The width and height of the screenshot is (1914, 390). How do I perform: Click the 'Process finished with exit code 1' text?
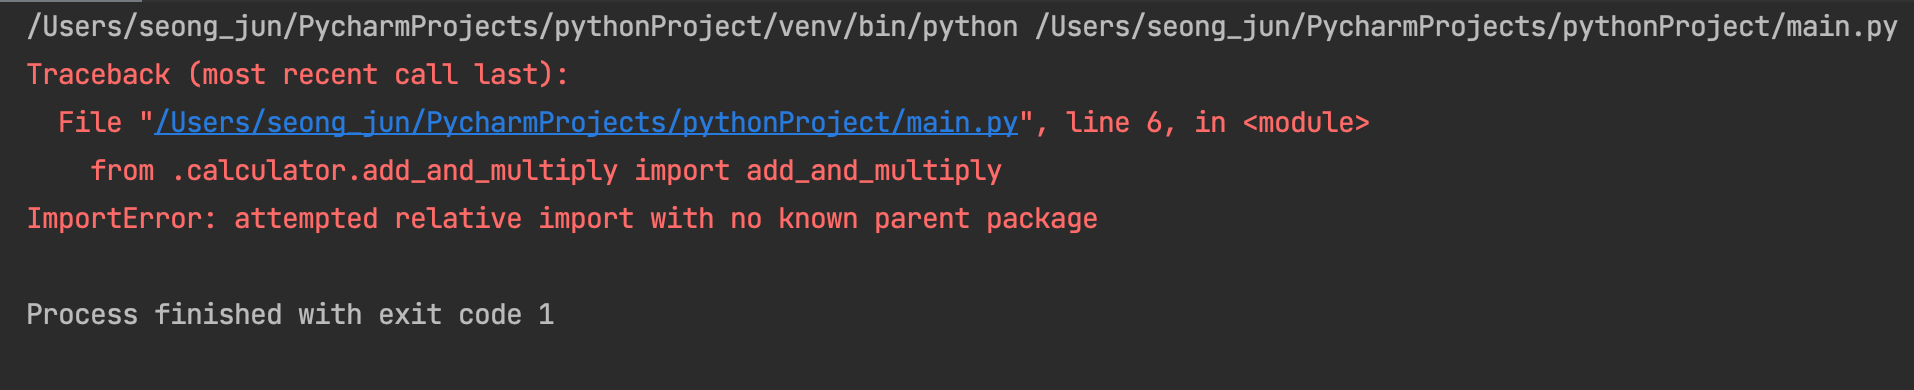290,315
